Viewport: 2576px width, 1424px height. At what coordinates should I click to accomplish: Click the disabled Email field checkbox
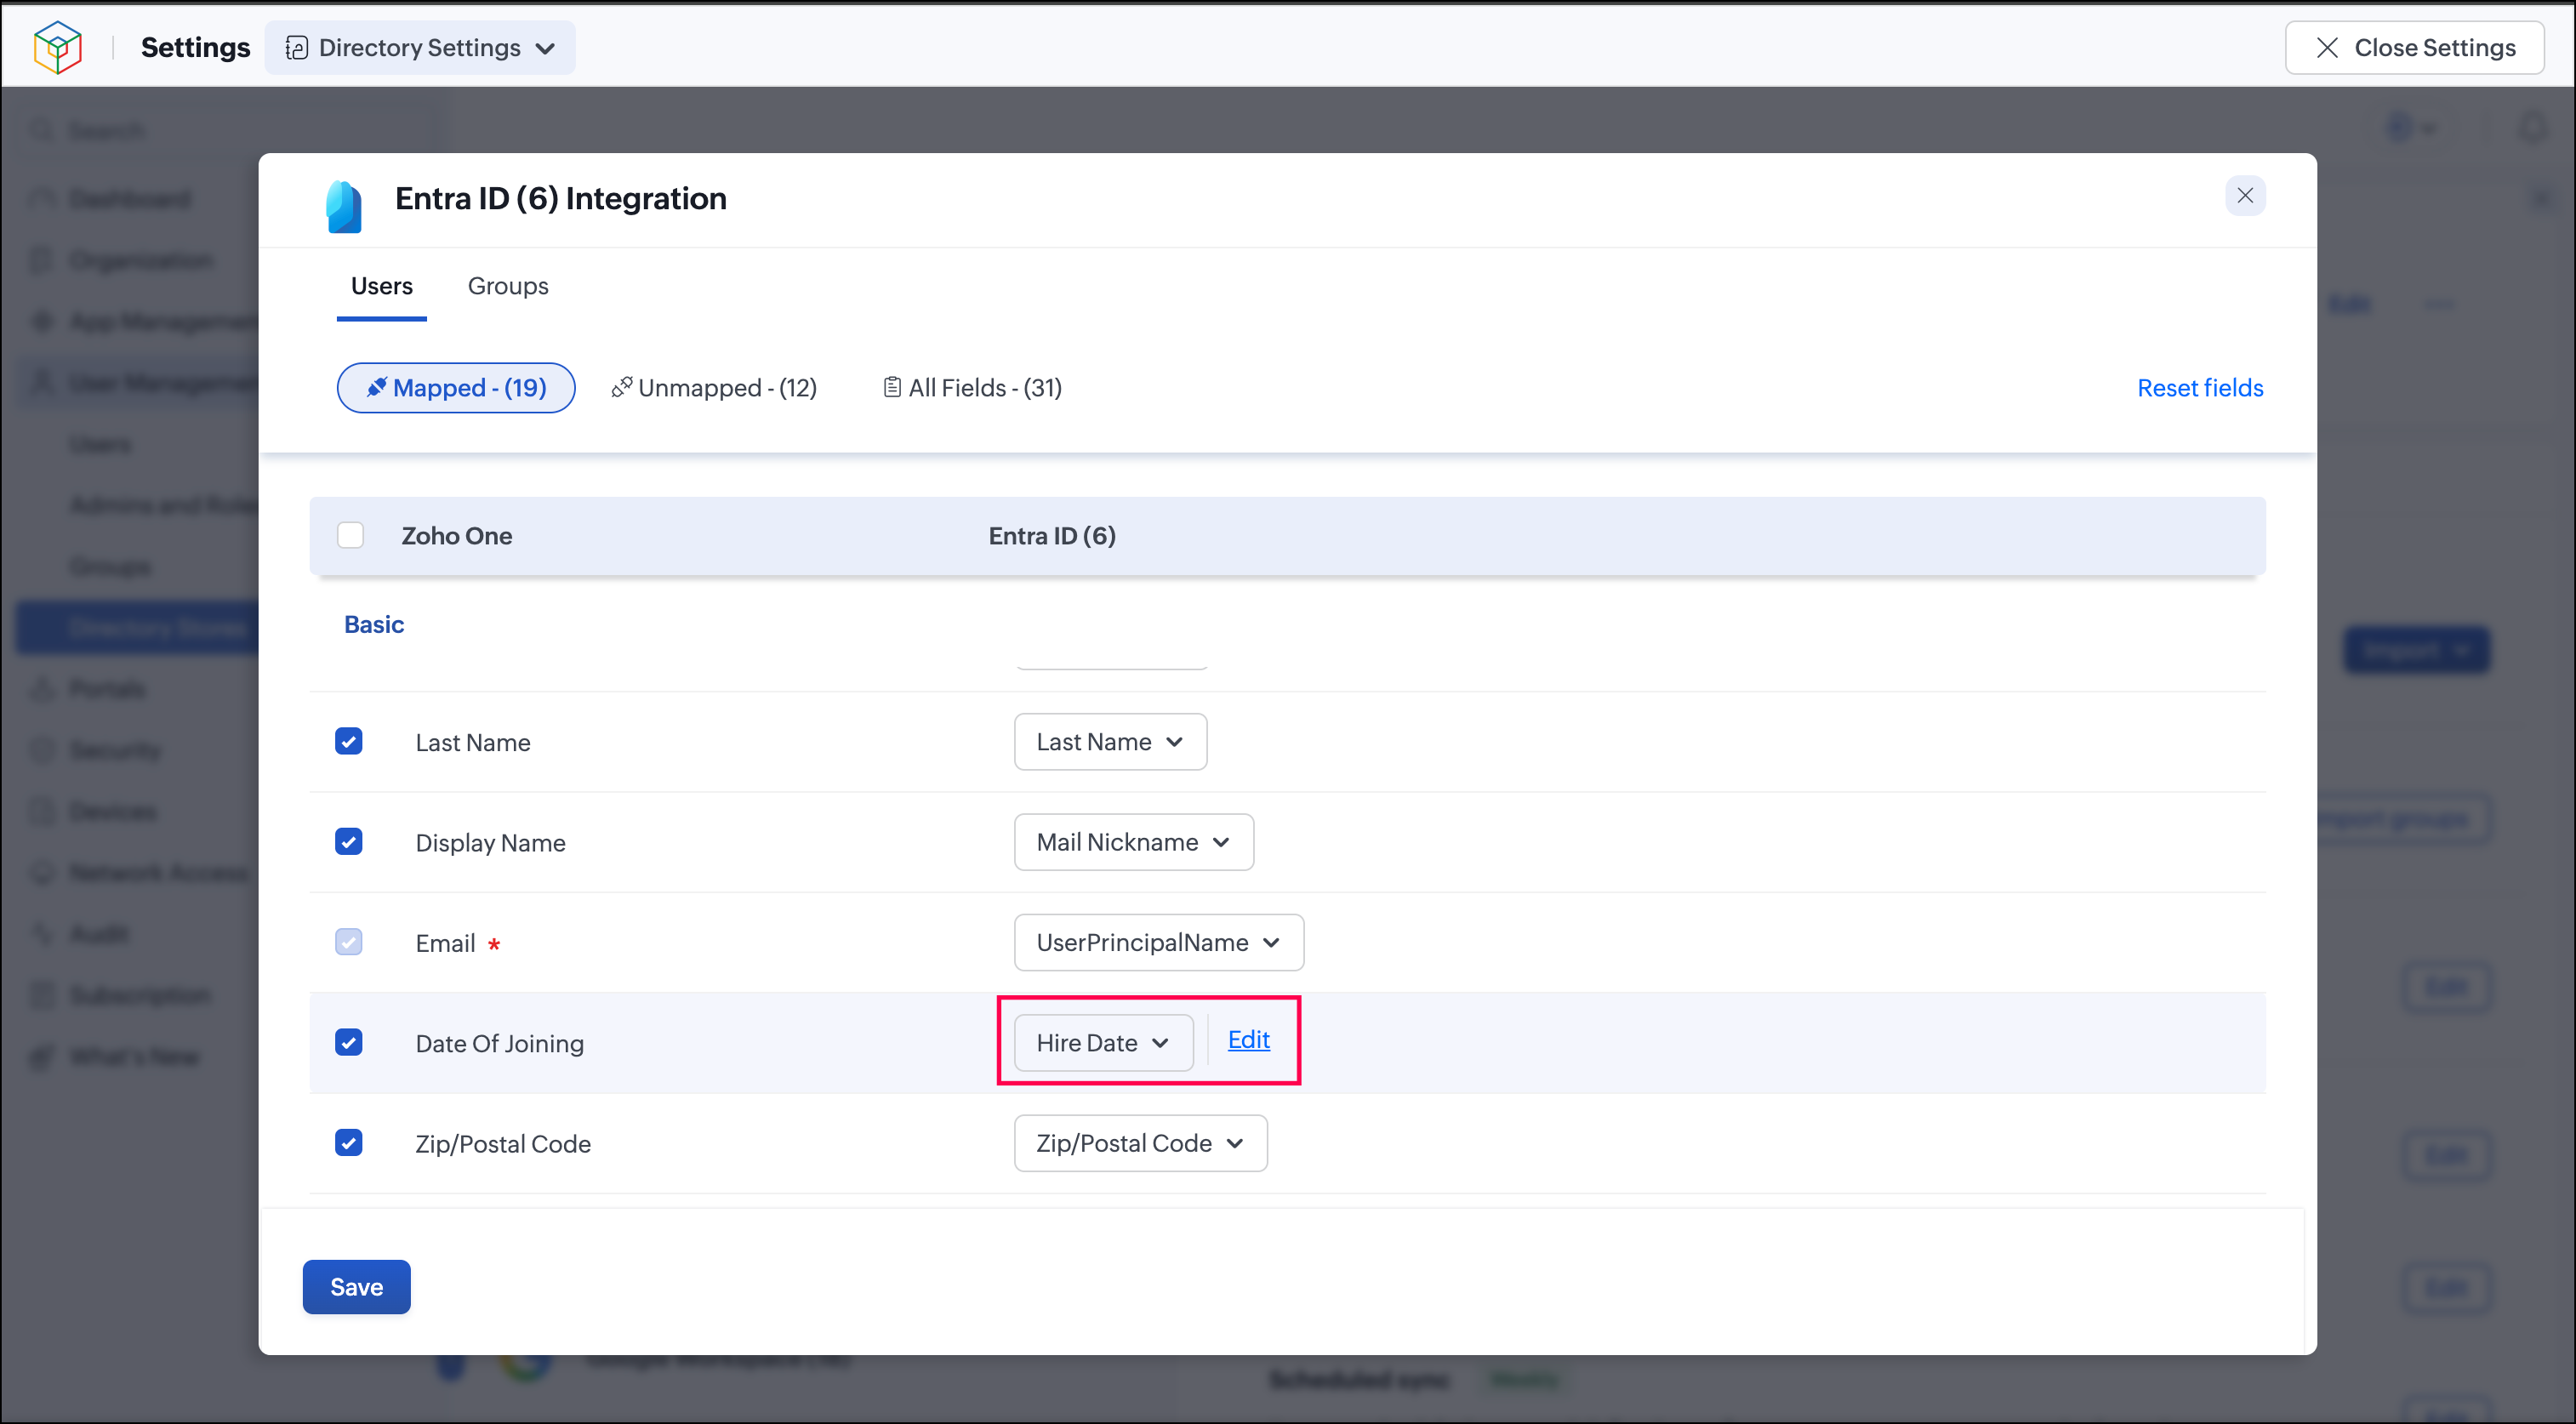[348, 942]
